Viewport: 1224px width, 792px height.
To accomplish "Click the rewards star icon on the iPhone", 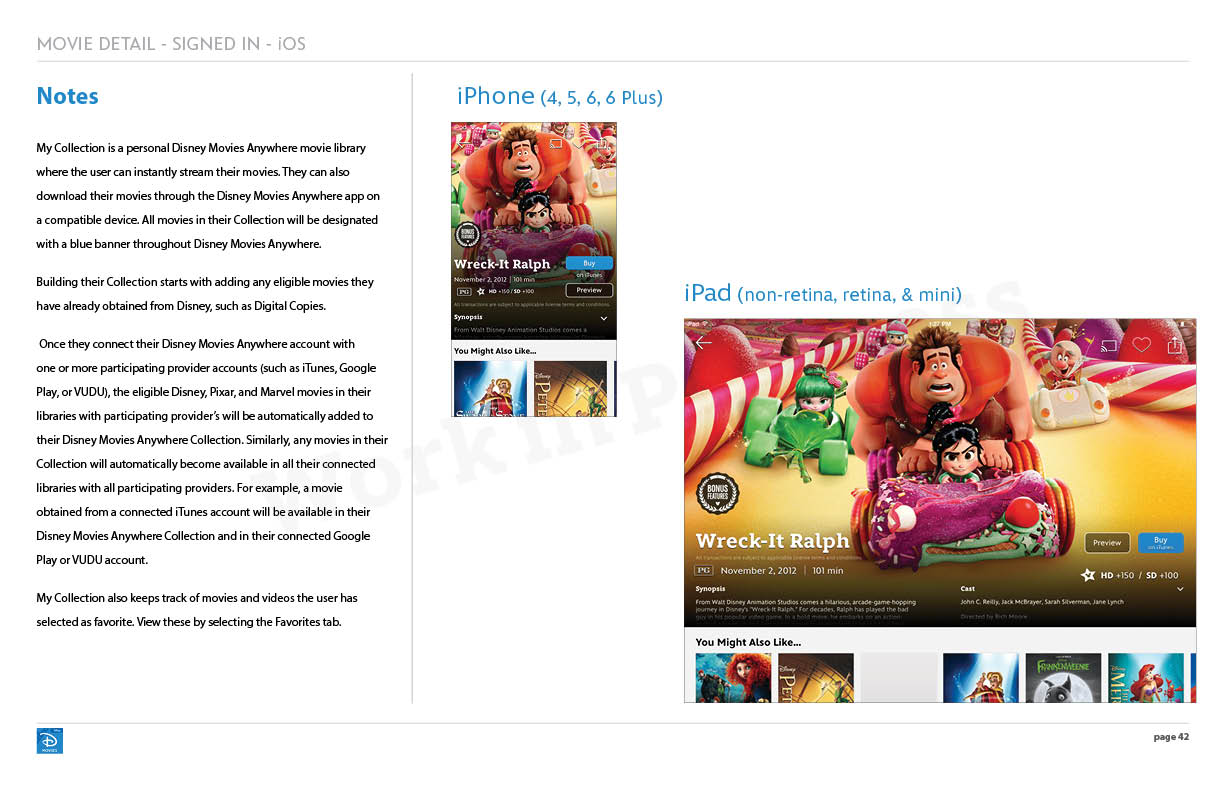I will point(481,292).
